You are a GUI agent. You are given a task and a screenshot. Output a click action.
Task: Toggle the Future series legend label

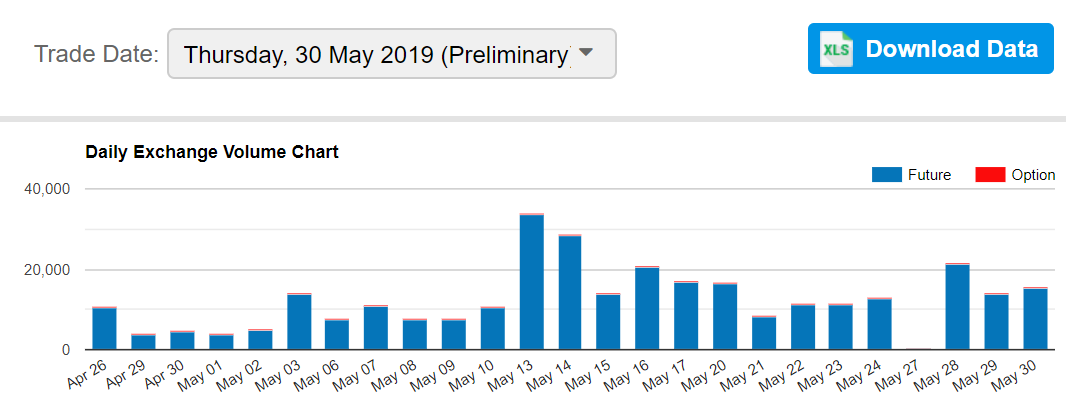pyautogui.click(x=929, y=175)
